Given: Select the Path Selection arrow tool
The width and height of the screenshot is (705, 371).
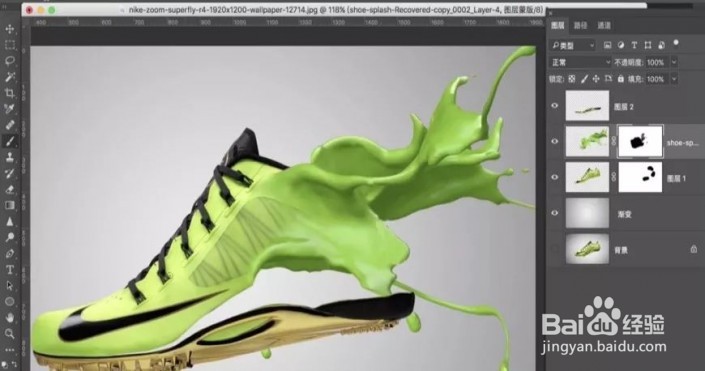Looking at the screenshot, I should click(9, 285).
